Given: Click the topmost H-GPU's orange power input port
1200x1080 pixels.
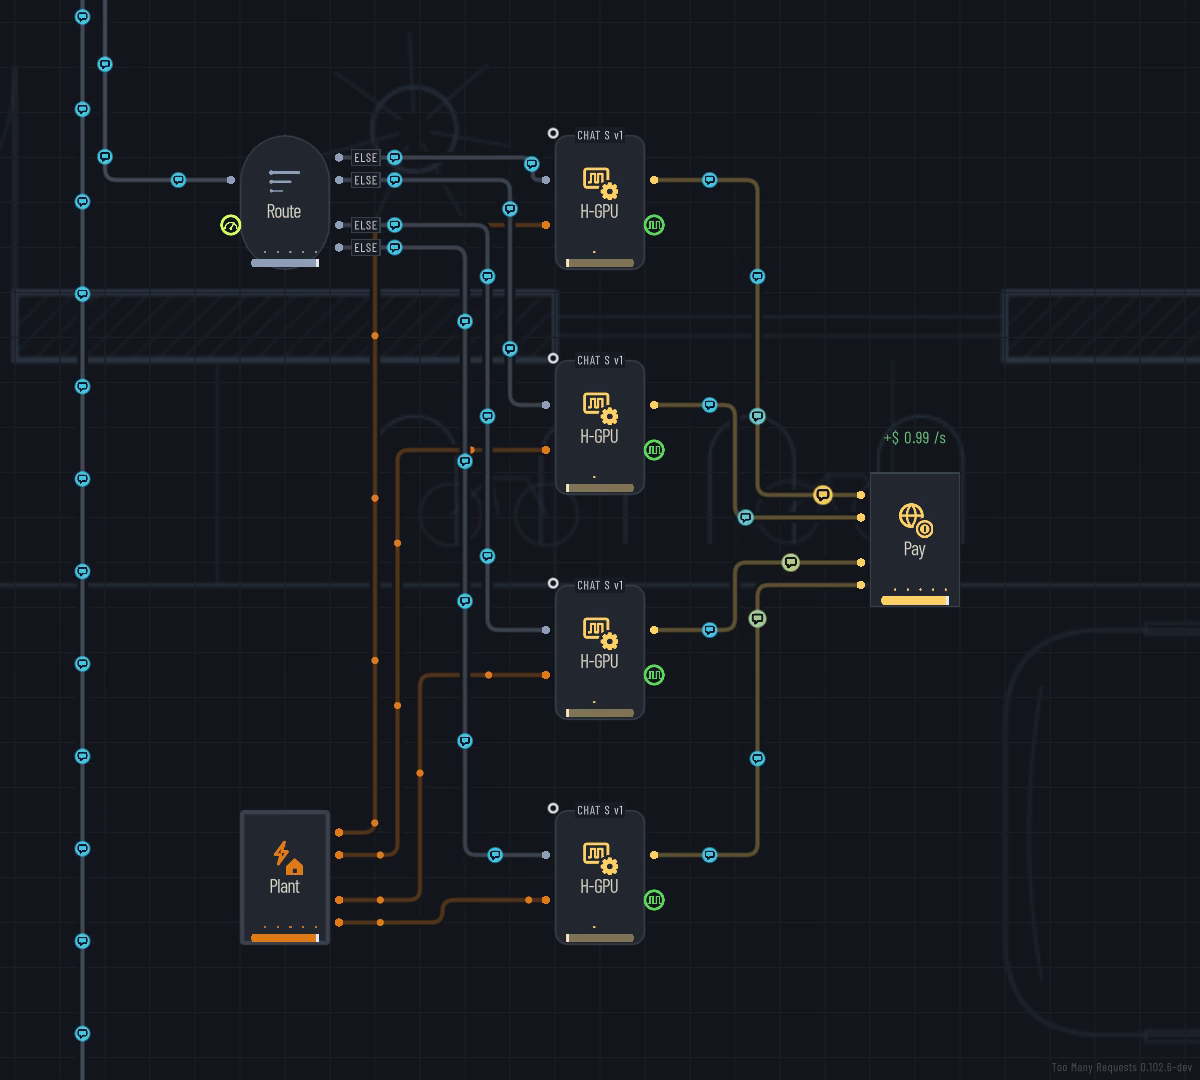Looking at the screenshot, I should pyautogui.click(x=545, y=225).
